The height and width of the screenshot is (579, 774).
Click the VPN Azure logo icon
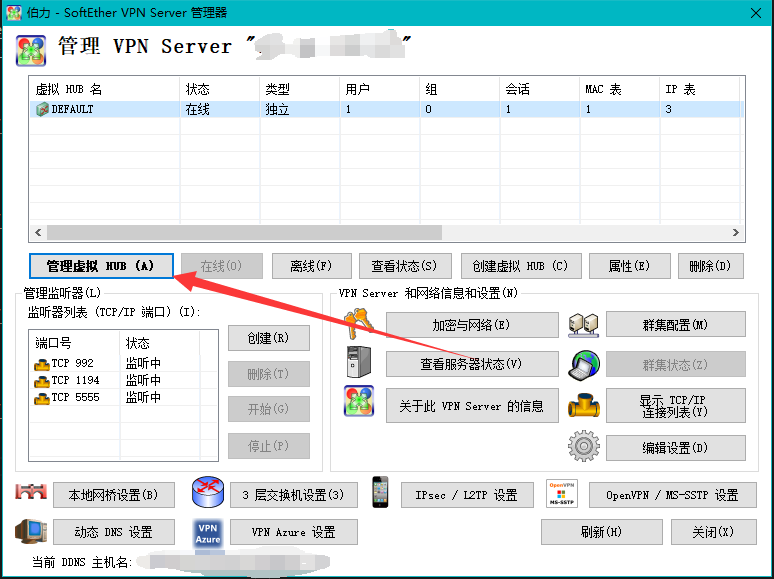tap(208, 534)
